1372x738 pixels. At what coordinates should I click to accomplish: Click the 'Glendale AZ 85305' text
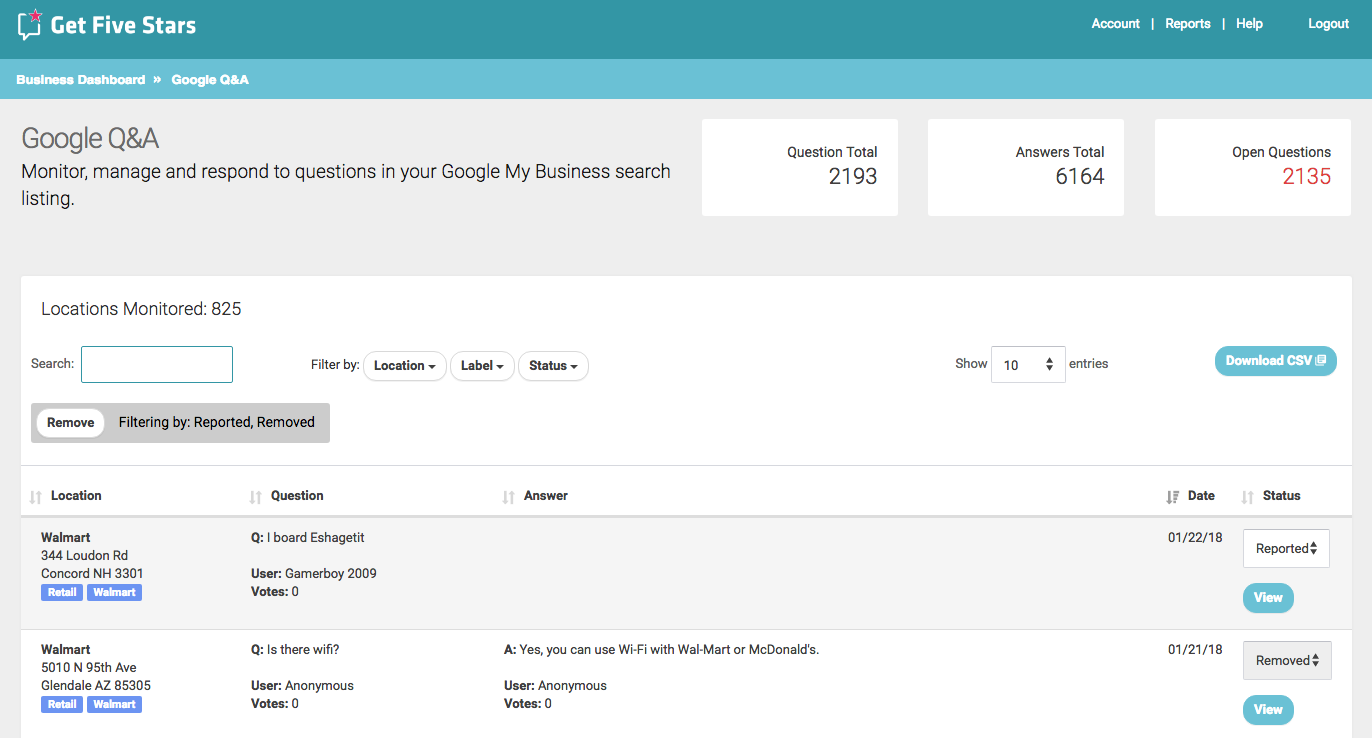click(x=96, y=686)
